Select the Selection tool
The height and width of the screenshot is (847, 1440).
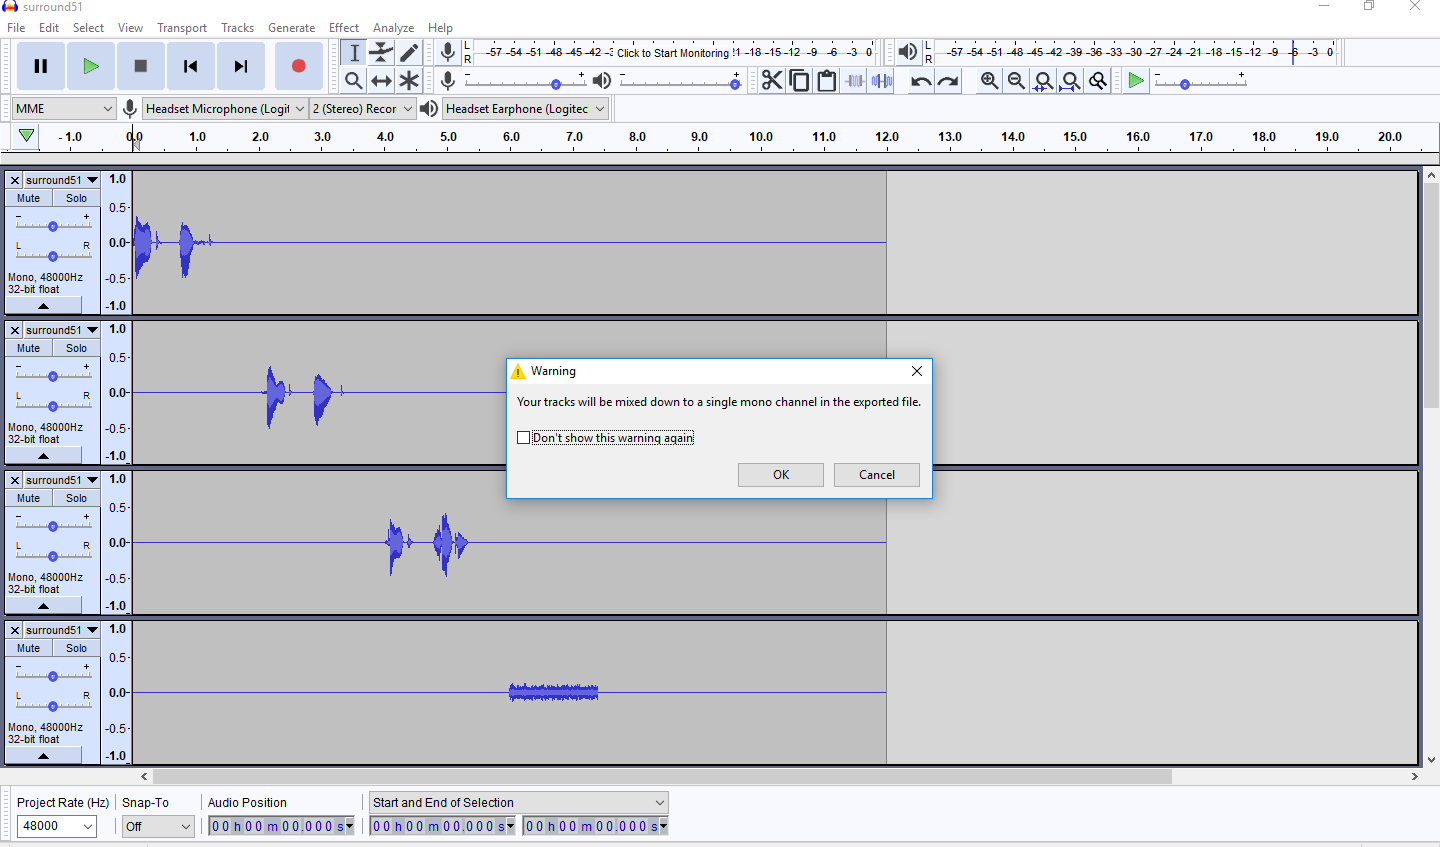(353, 52)
